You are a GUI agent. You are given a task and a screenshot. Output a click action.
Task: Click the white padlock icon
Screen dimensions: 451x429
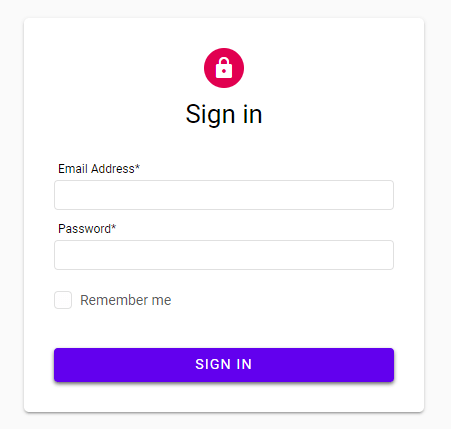click(224, 68)
